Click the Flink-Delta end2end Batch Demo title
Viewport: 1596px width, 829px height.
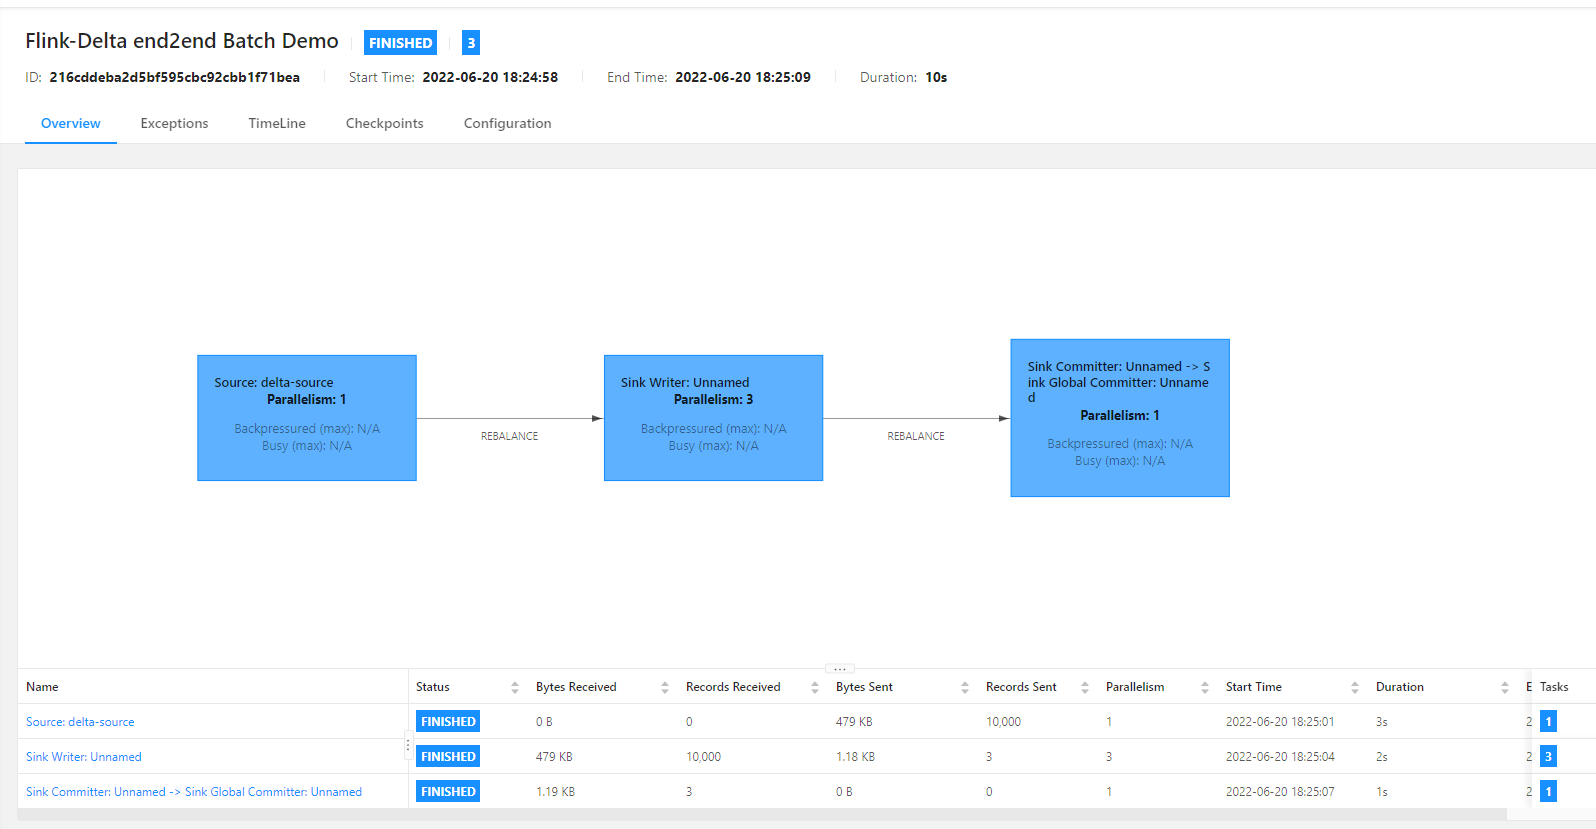pyautogui.click(x=182, y=41)
